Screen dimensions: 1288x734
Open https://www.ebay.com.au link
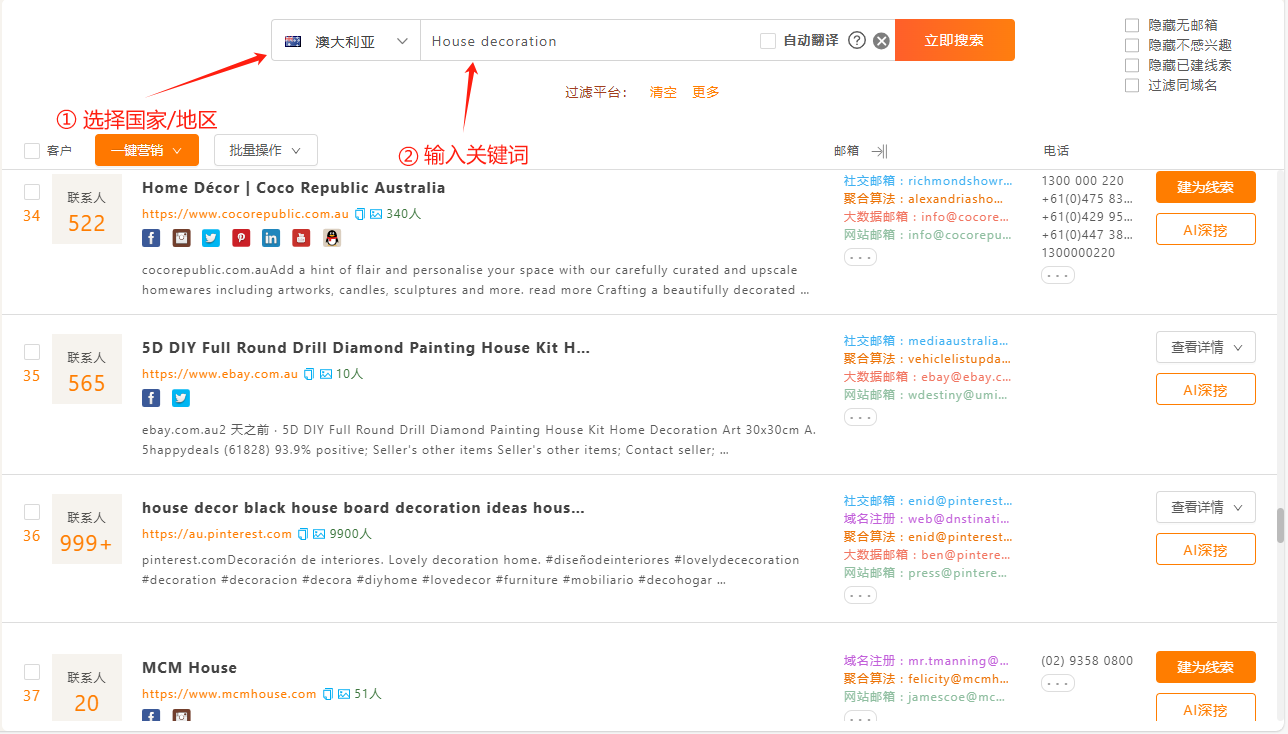click(x=220, y=374)
